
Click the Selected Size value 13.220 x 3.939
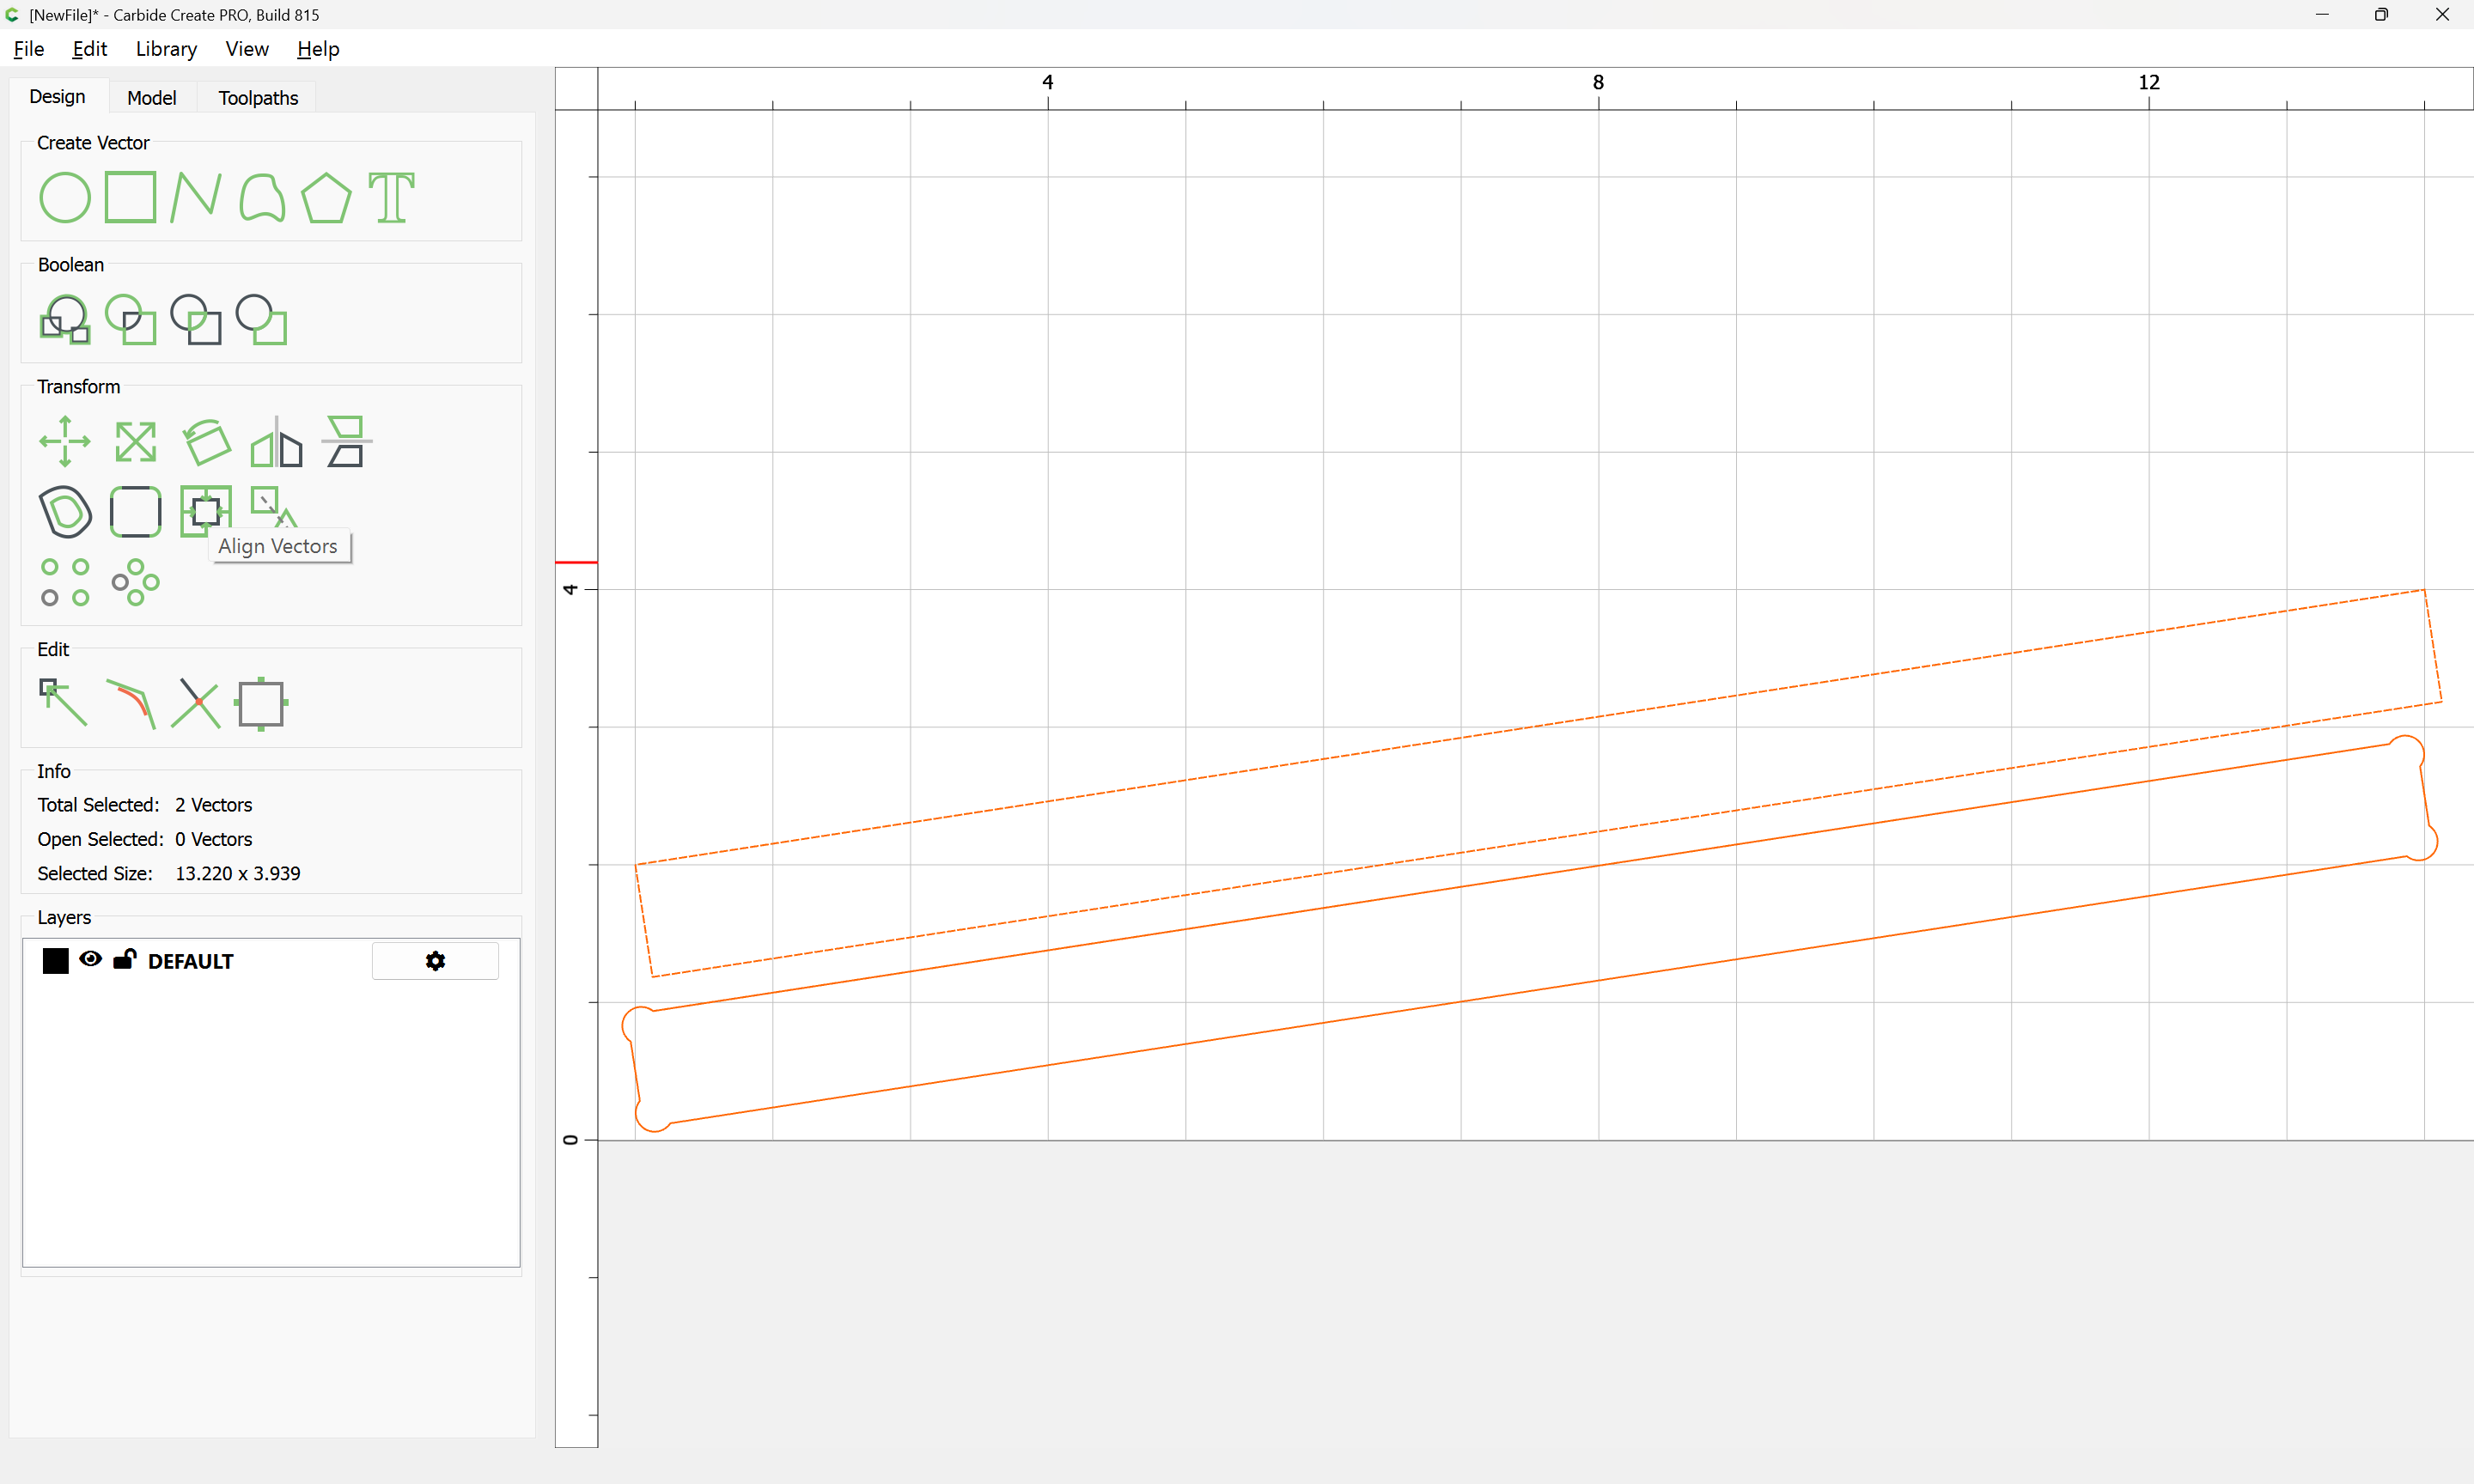tap(238, 873)
